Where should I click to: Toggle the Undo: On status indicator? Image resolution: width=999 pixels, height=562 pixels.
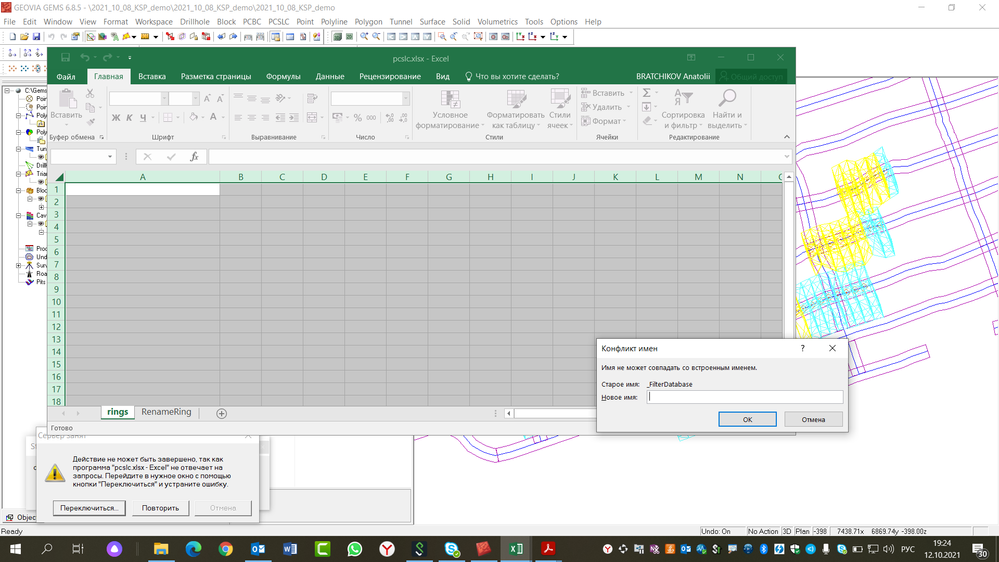point(715,531)
